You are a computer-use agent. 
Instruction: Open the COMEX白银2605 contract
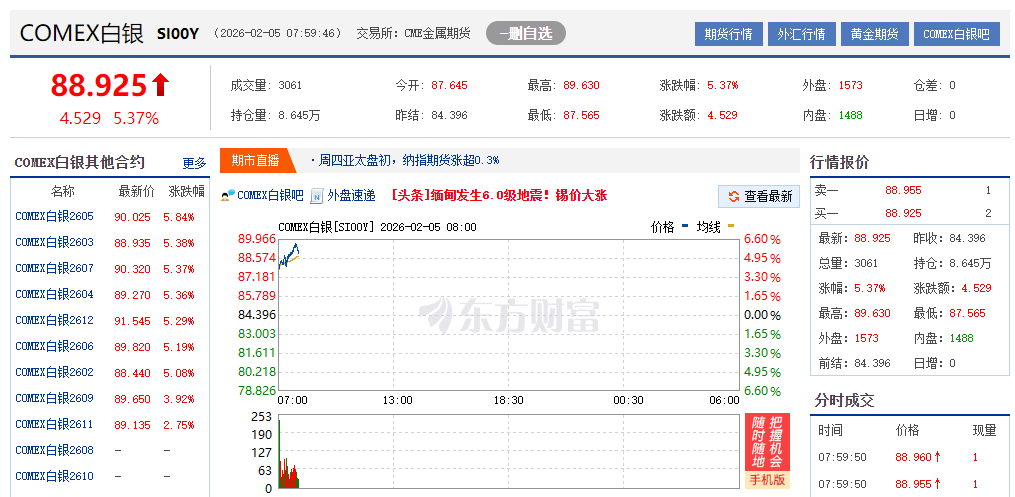pos(54,216)
